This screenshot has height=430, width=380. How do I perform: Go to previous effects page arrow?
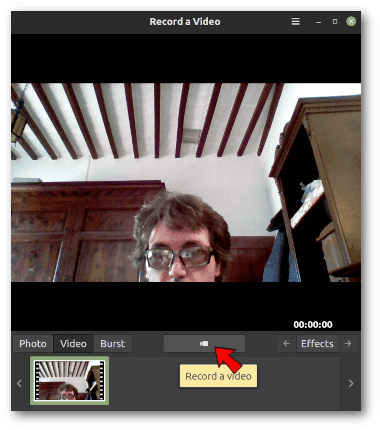click(286, 344)
